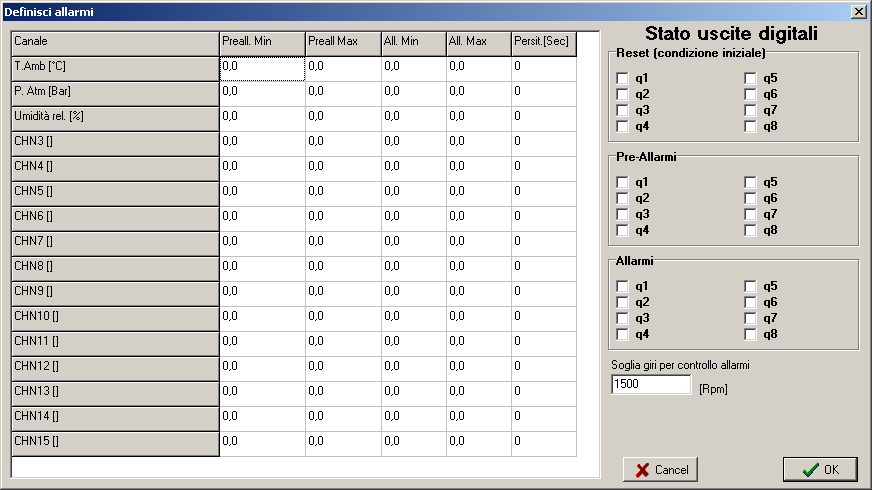The width and height of the screenshot is (872, 490).
Task: Click the OK button with green checkmark
Action: (x=820, y=469)
